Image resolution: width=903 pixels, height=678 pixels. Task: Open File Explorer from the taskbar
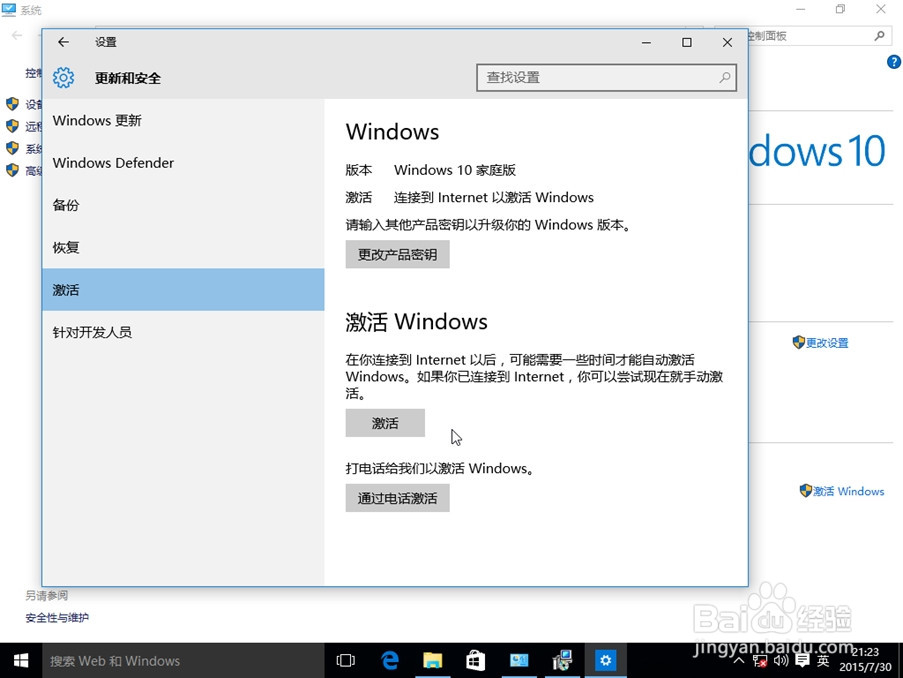(x=432, y=661)
